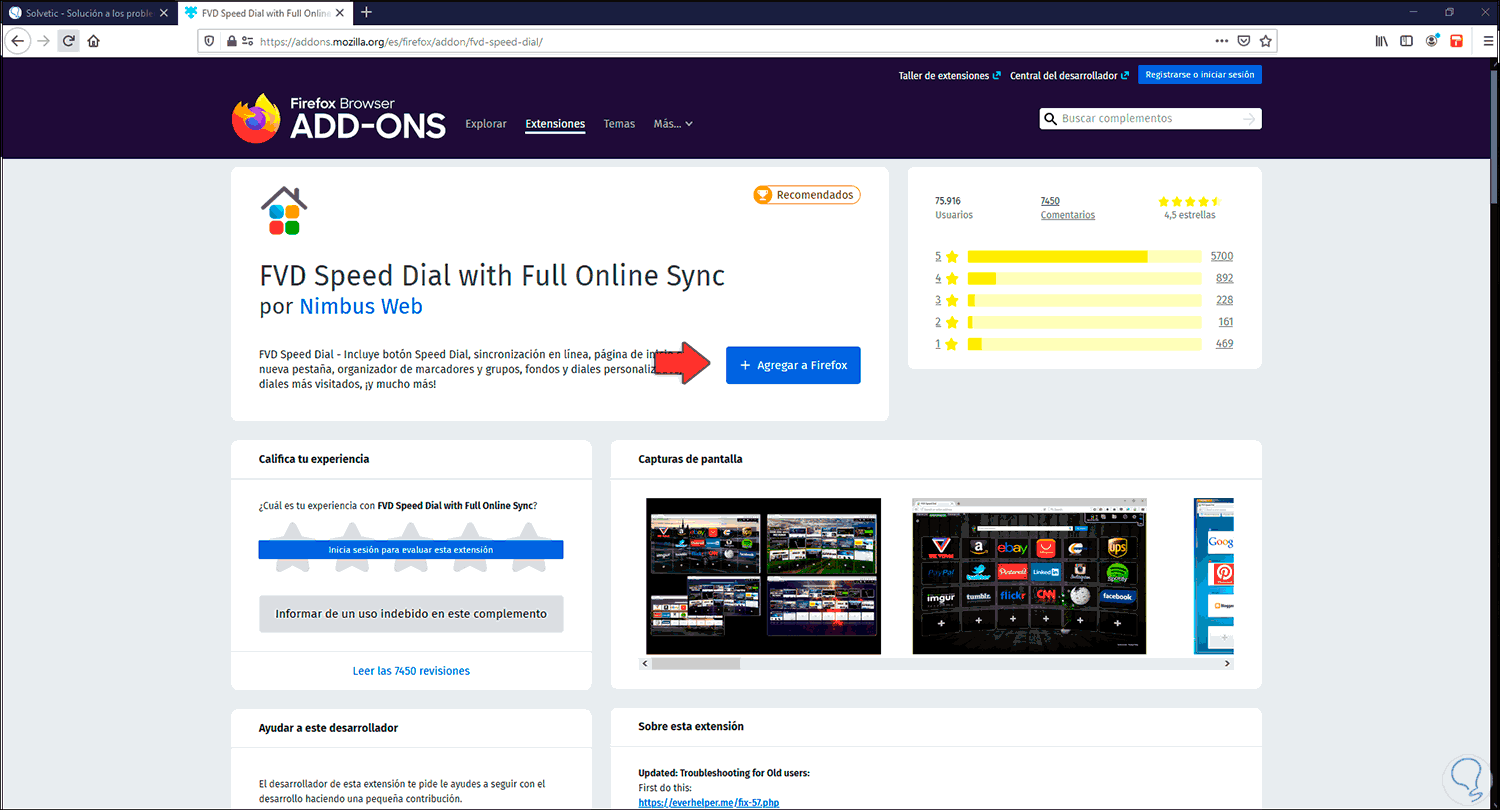Screen dimensions: 1500x810
Task: Click the screenshots horizontal scrollbar thumb
Action: [x=696, y=663]
